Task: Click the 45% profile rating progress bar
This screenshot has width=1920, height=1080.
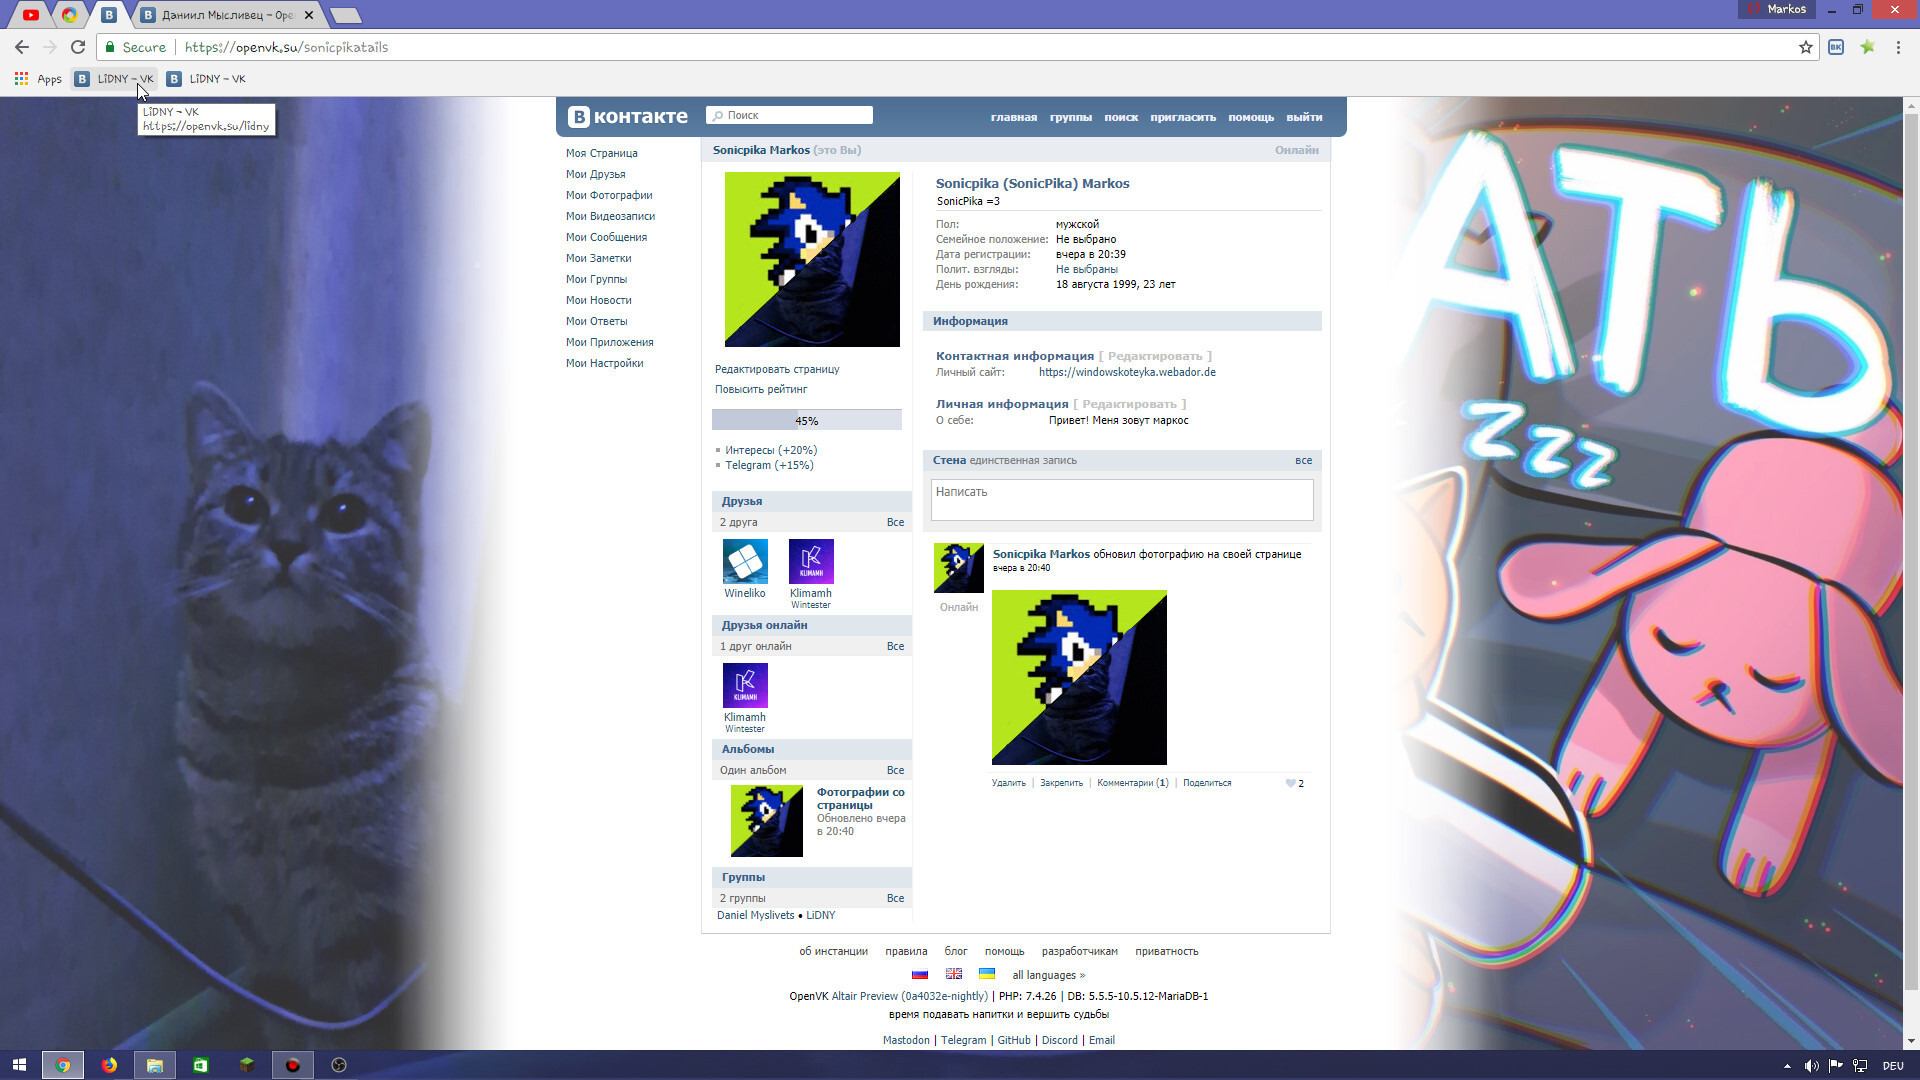Action: [806, 421]
